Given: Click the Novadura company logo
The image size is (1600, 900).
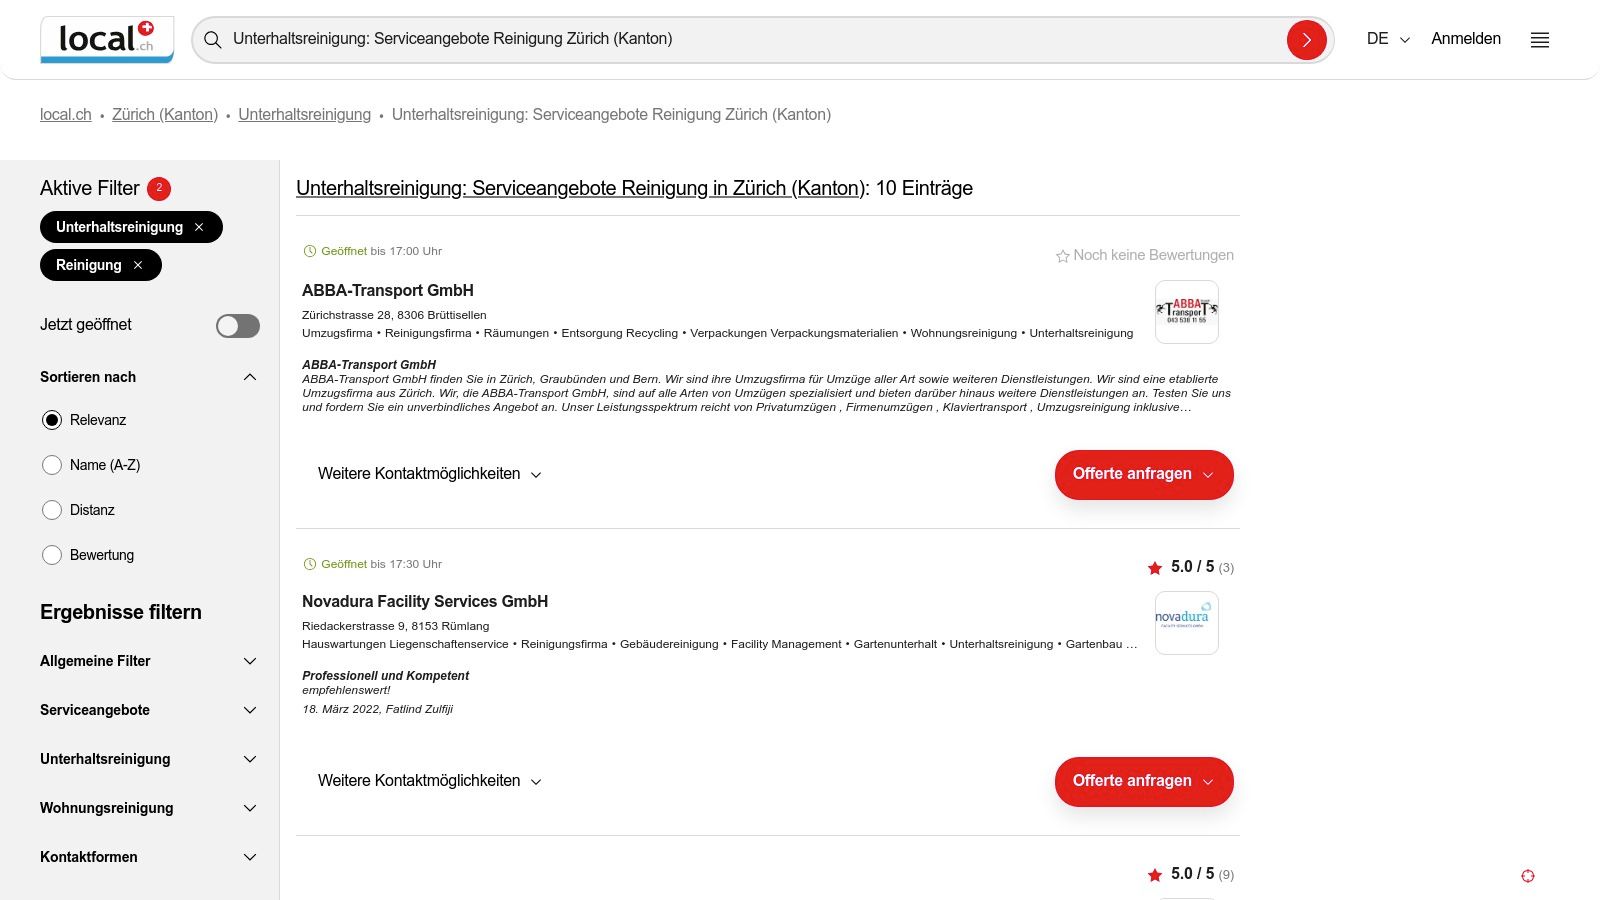Looking at the screenshot, I should (x=1187, y=623).
